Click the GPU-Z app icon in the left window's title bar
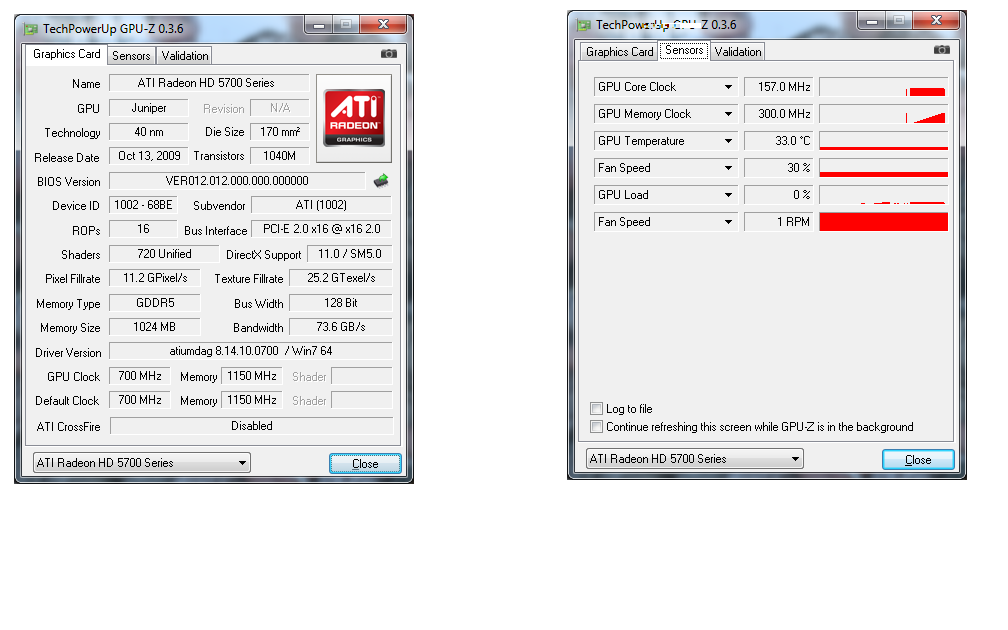The width and height of the screenshot is (1008, 630). pos(30,29)
